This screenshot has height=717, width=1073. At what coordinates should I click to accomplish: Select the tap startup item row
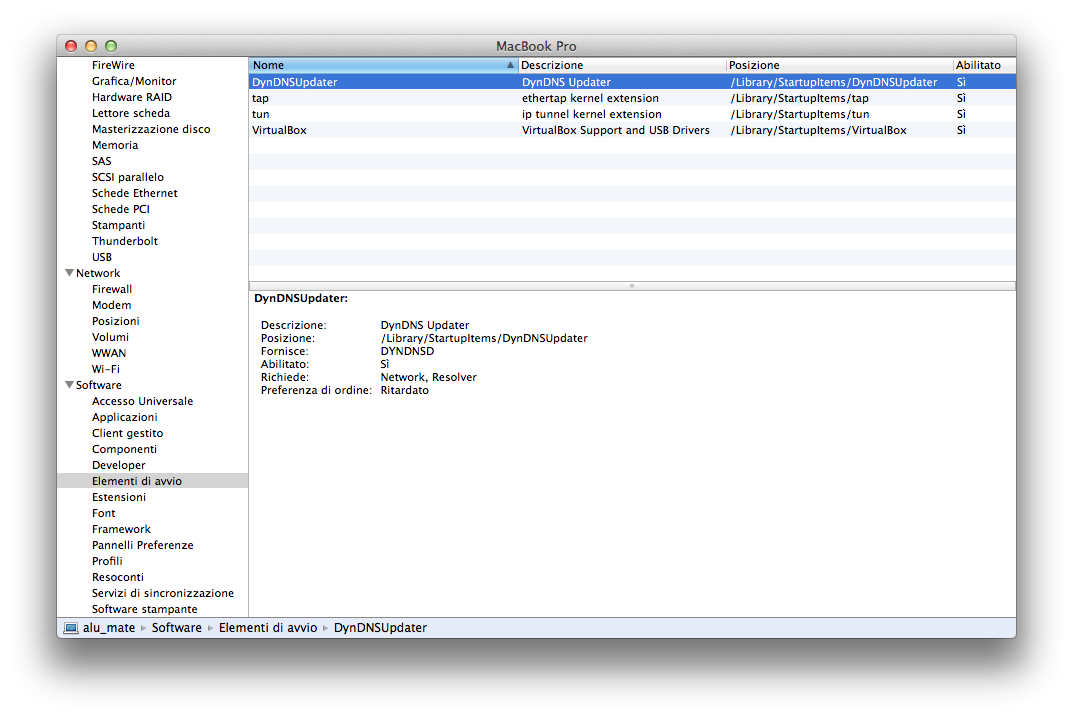pyautogui.click(x=632, y=98)
